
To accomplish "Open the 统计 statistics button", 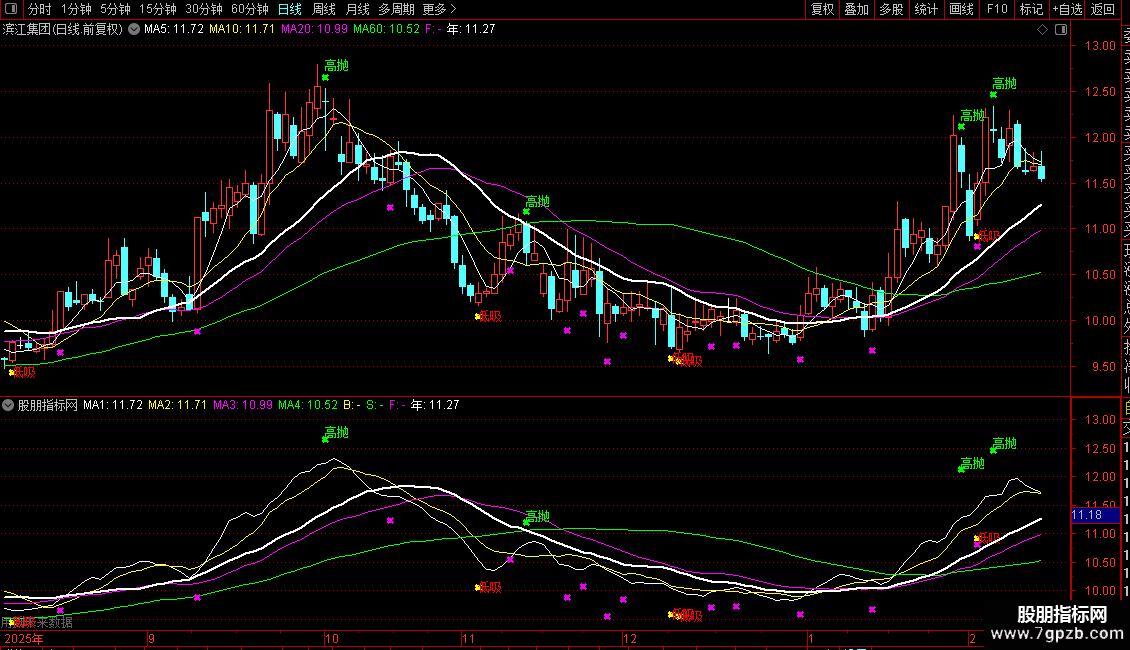I will (x=926, y=9).
